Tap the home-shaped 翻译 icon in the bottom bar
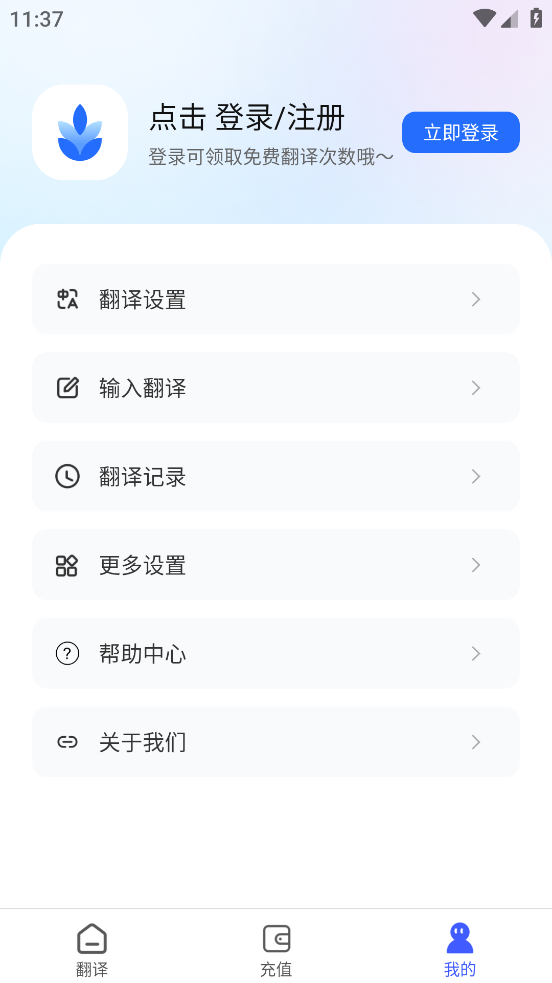Viewport: 552px width, 983px height. pyautogui.click(x=92, y=938)
